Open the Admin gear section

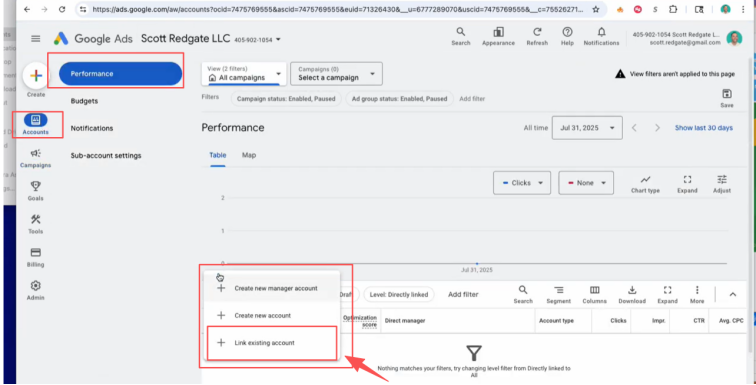coord(36,291)
